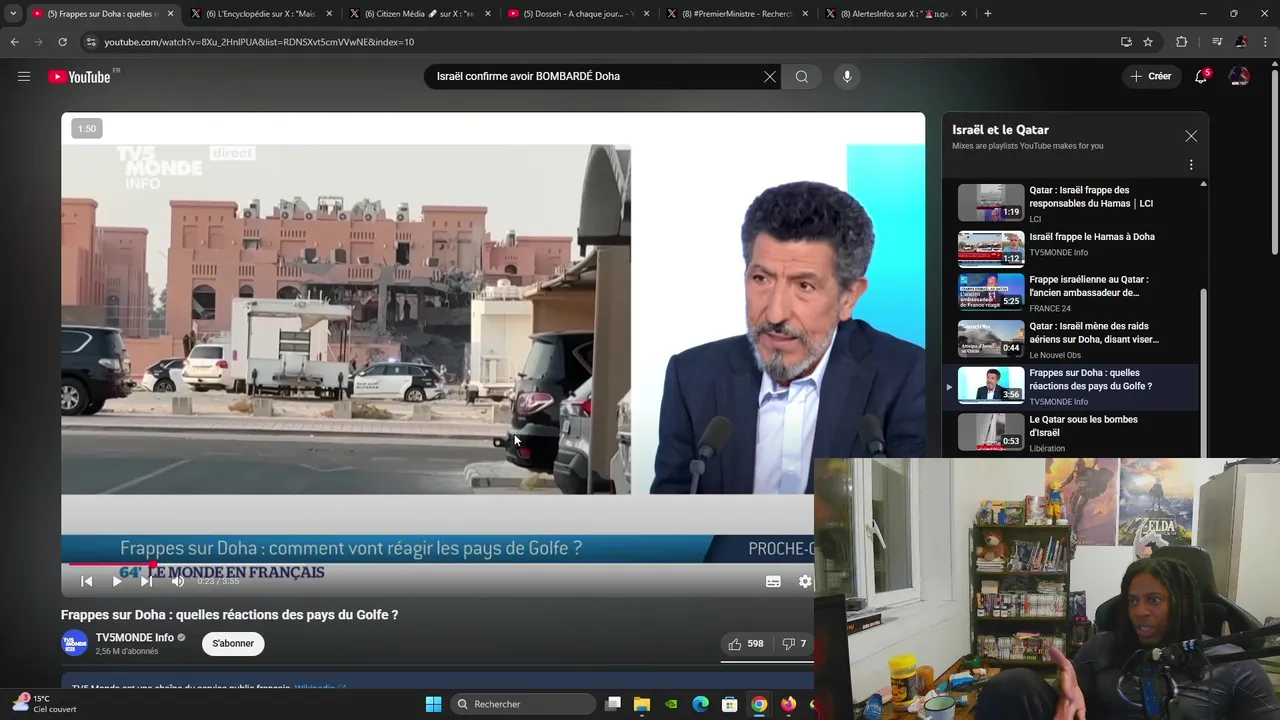Reload the page

click(x=62, y=42)
